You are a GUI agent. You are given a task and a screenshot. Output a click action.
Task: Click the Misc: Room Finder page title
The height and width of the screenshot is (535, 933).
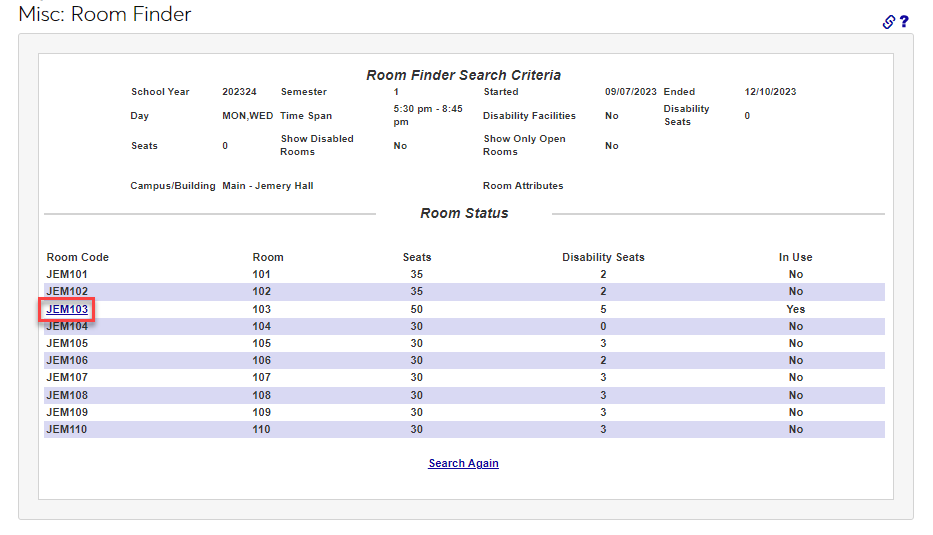[x=105, y=15]
